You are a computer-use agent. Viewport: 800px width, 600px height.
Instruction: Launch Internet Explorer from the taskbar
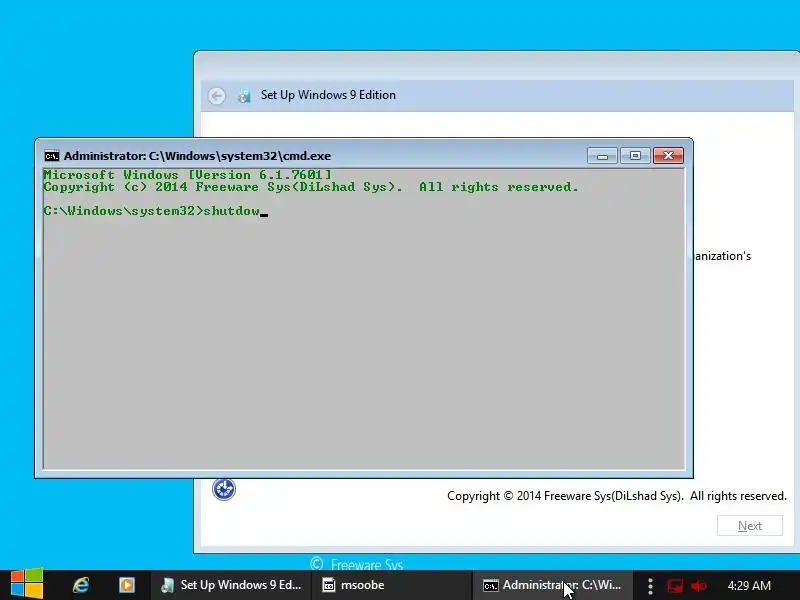tap(81, 585)
